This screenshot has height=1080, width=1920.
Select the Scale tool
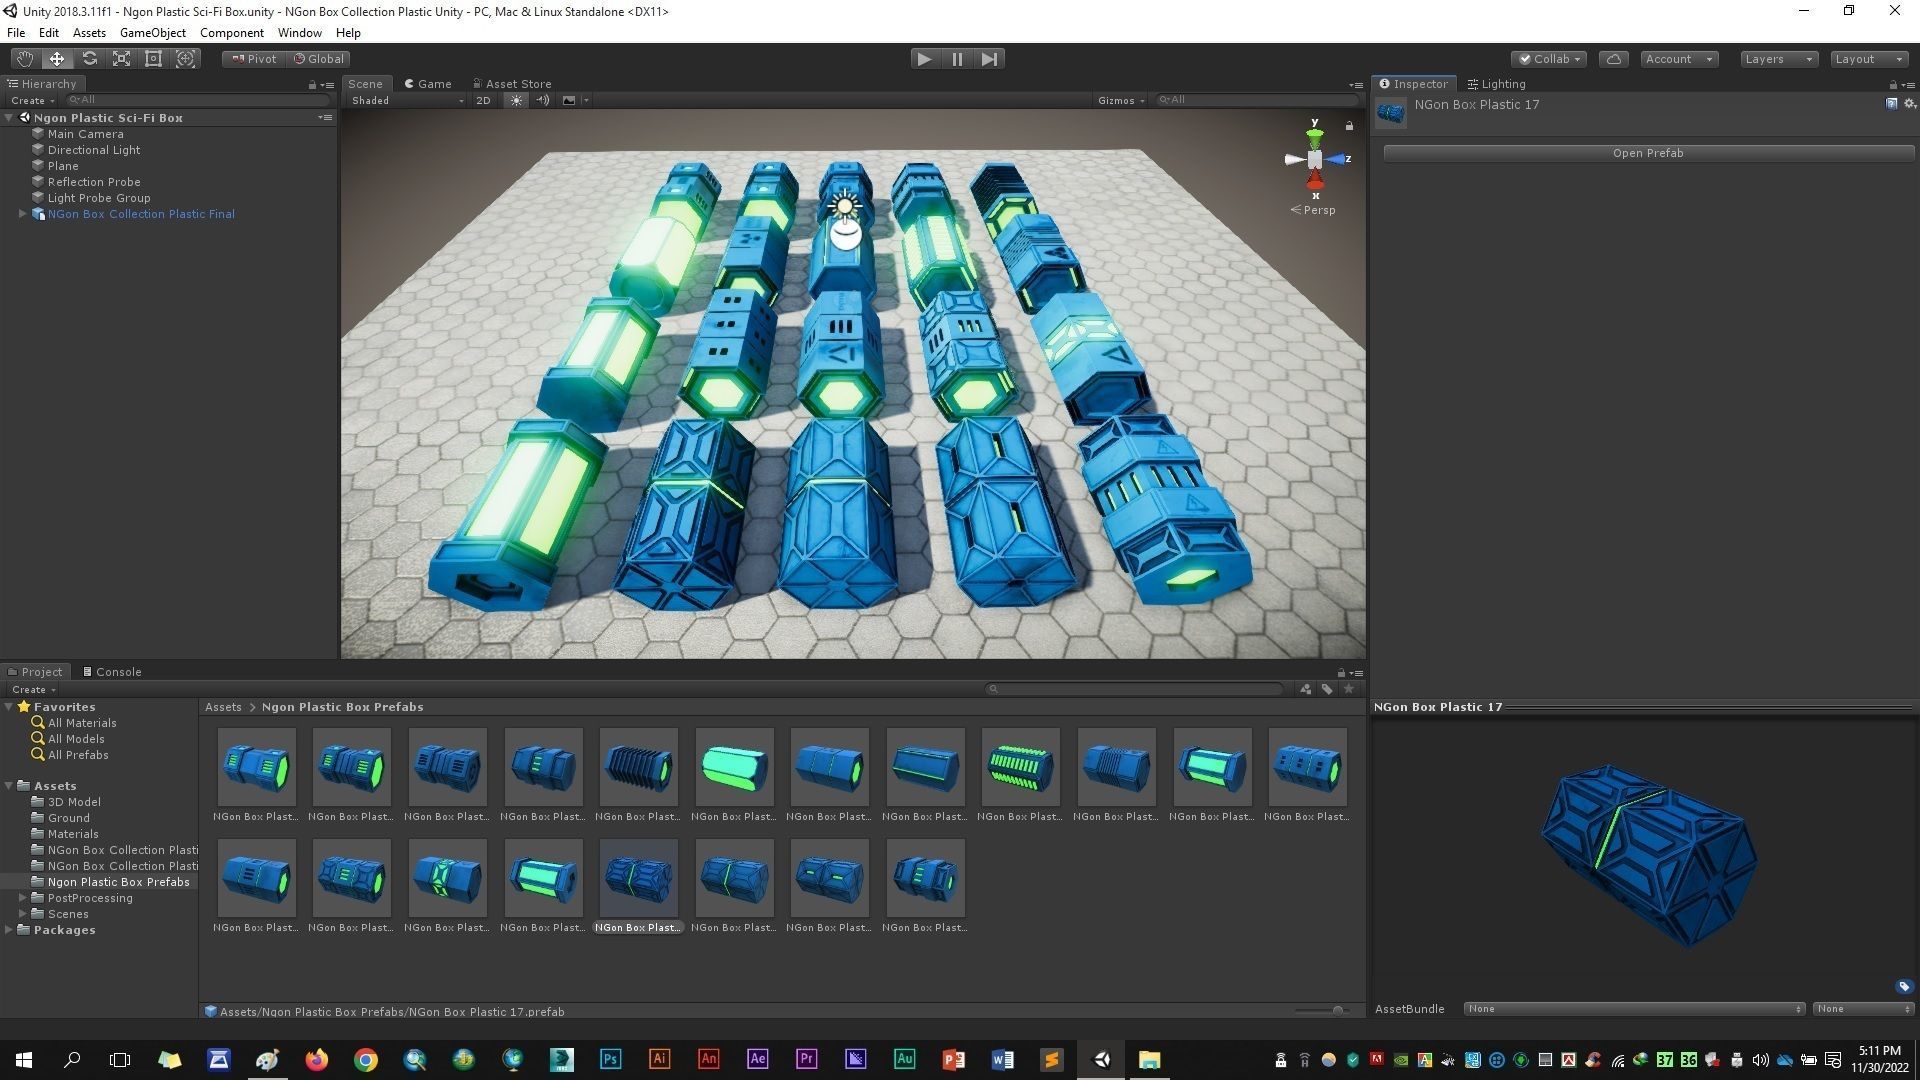tap(121, 59)
